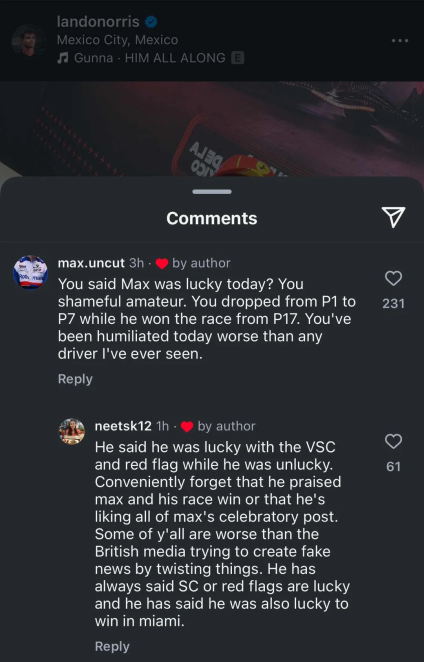Like the neetsk12 reply with the heart
Image resolution: width=424 pixels, height=662 pixels.
tap(394, 441)
